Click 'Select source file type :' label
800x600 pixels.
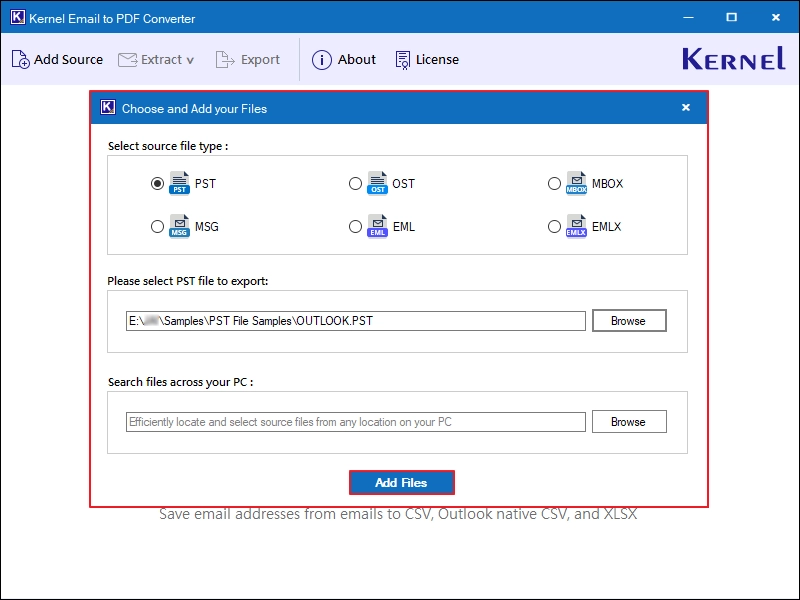(168, 146)
